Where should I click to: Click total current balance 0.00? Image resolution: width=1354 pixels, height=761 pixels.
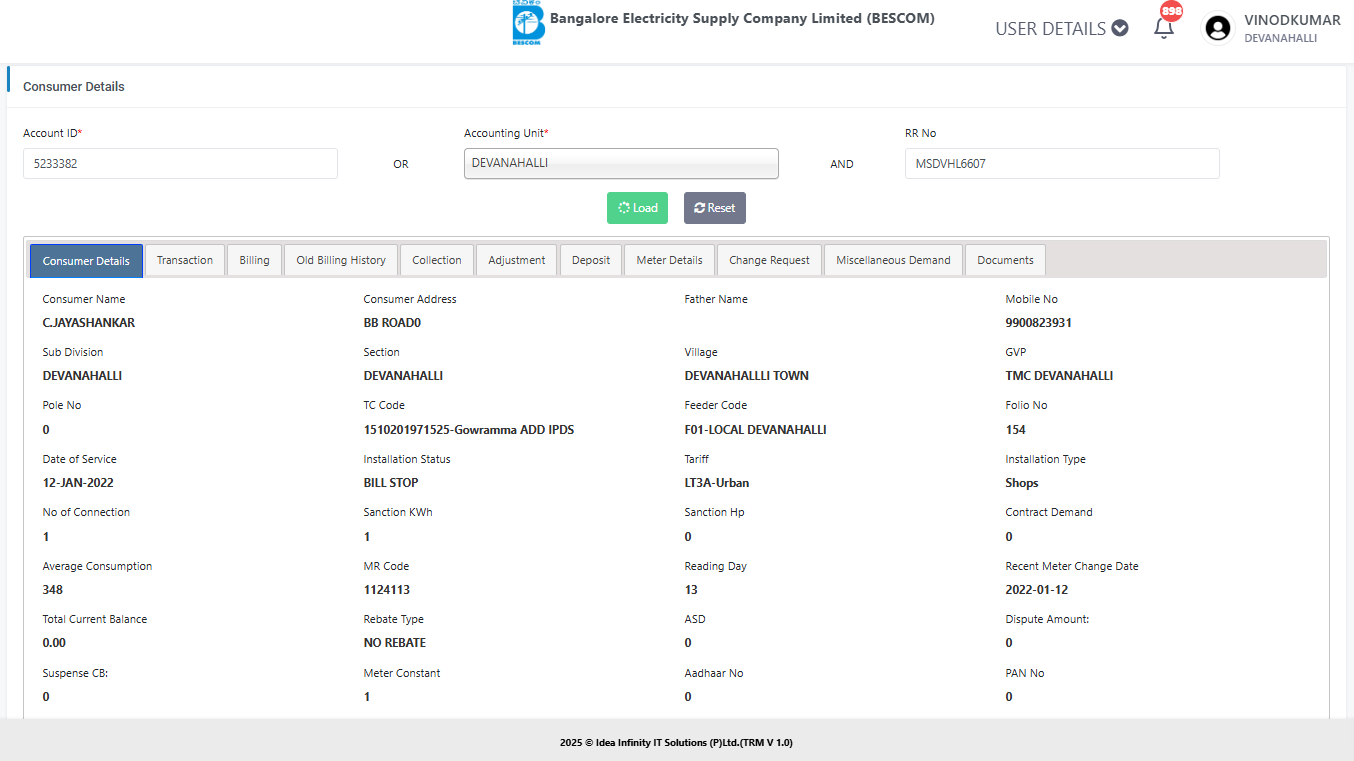point(54,643)
